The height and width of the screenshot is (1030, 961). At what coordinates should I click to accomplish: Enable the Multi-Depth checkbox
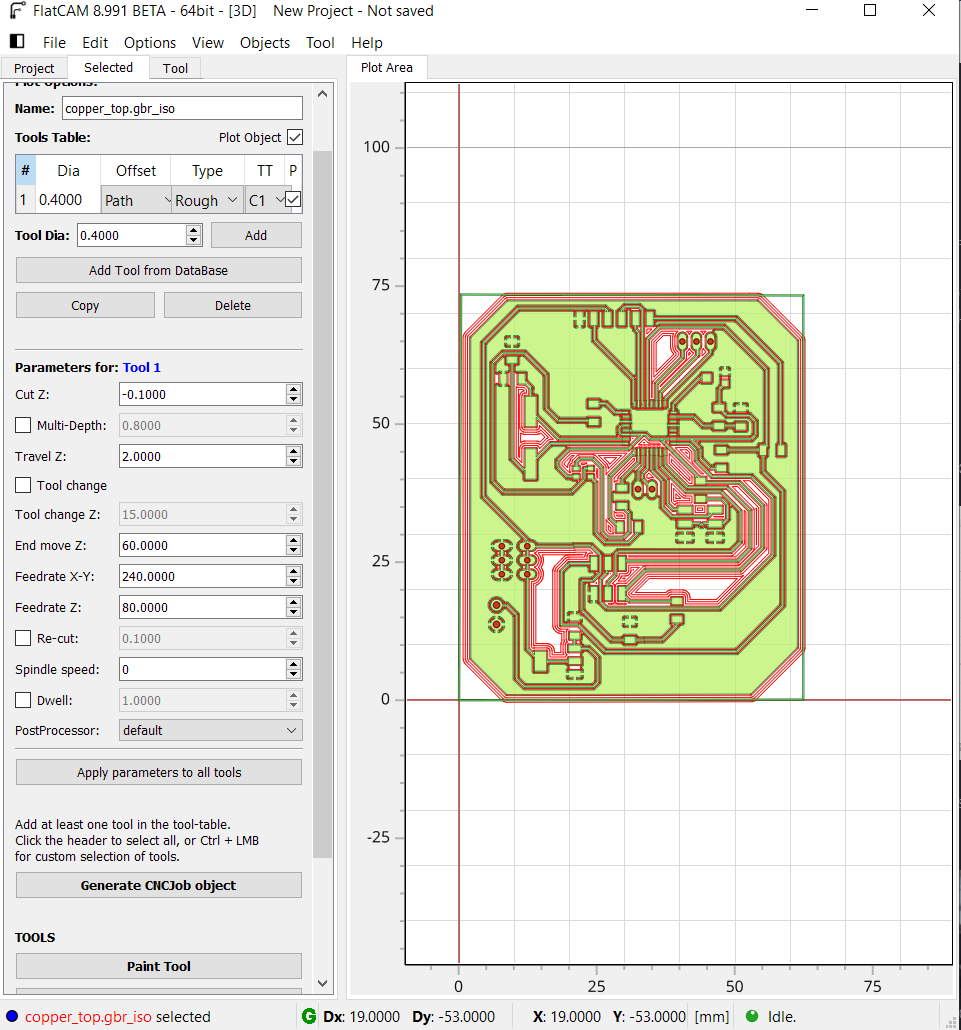point(23,425)
